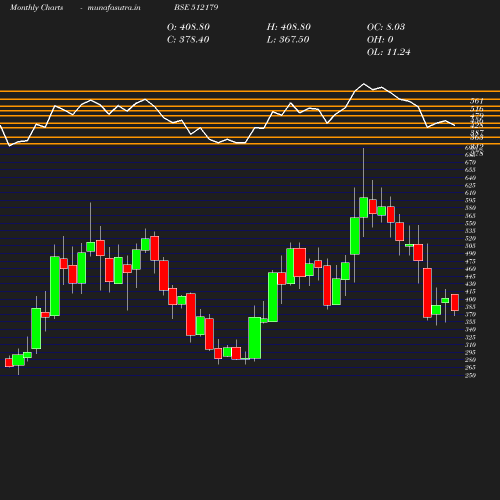The image size is (500, 500).
Task: Click the 520 price axis label
Action: pos(470,238)
